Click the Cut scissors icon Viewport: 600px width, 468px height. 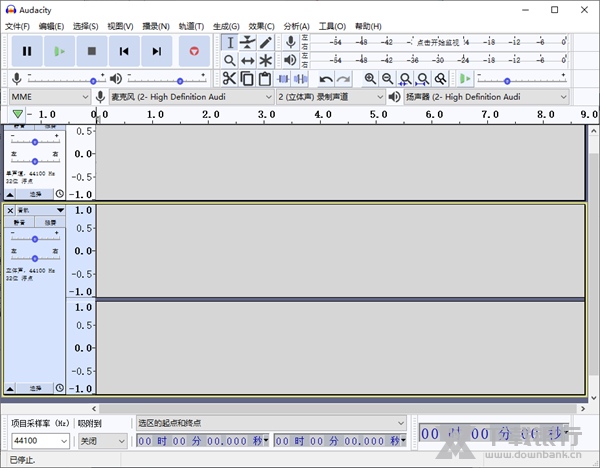pyautogui.click(x=229, y=79)
